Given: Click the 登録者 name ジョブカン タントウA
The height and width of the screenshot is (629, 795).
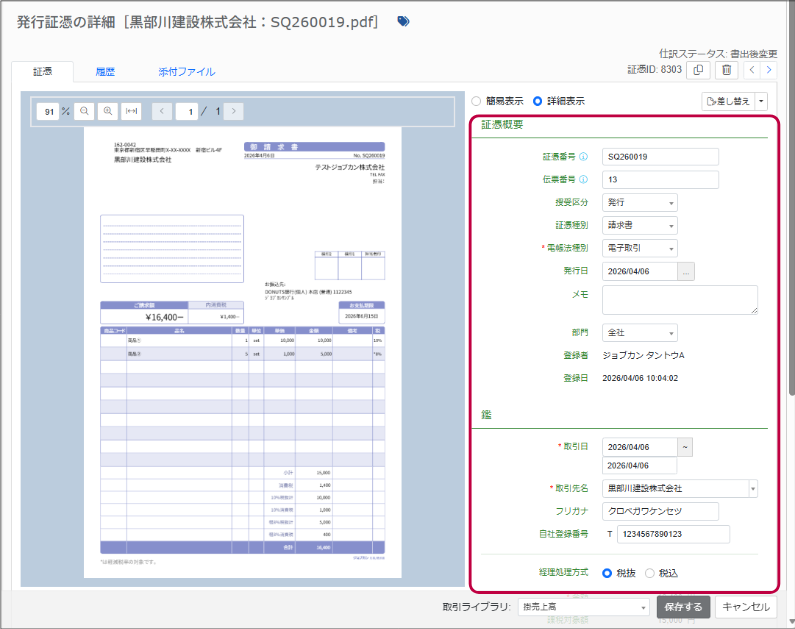Looking at the screenshot, I should [643, 355].
